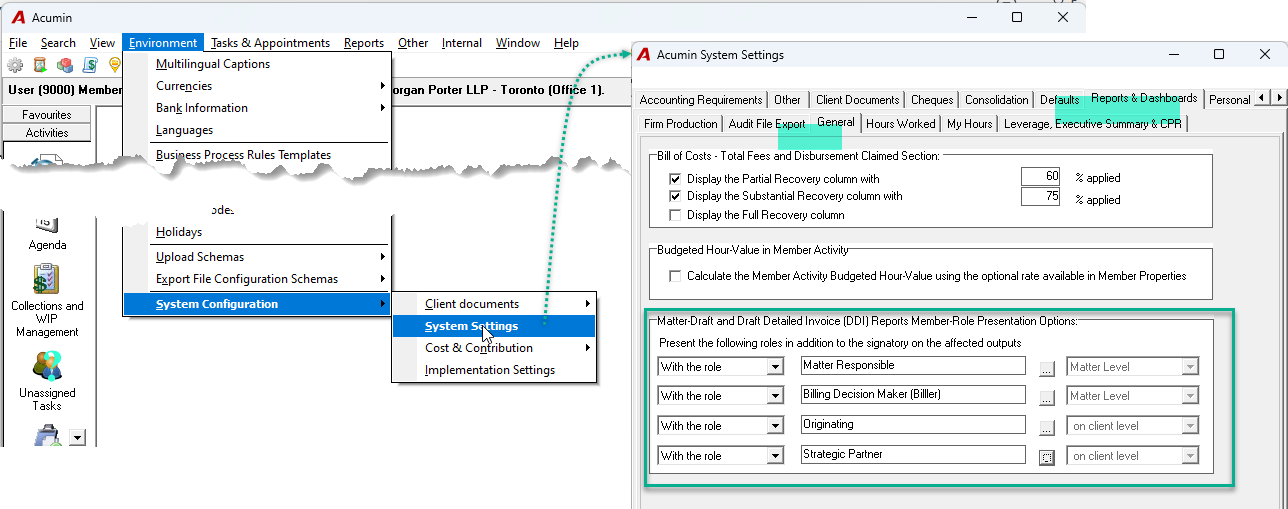The image size is (1288, 509).
Task: Click the Activities sidebar button
Action: pos(47,133)
